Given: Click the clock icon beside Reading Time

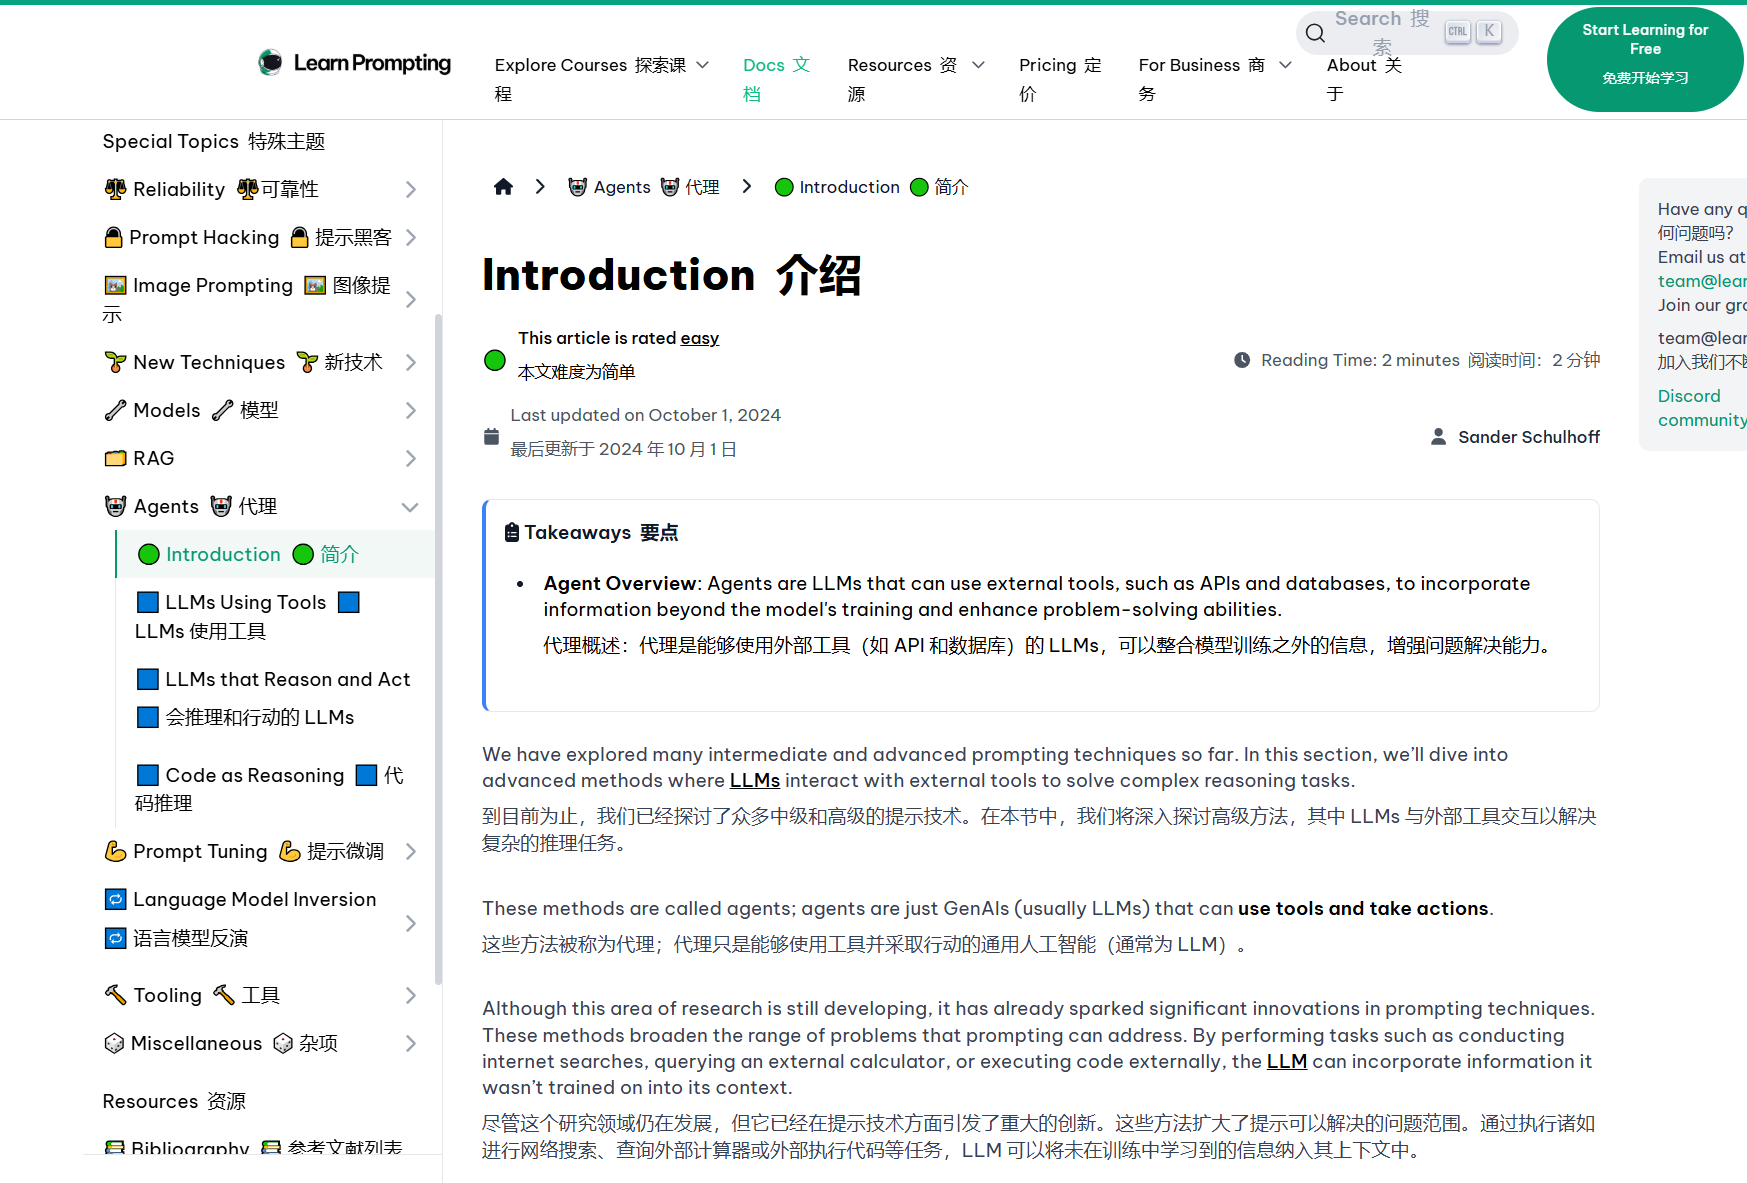Looking at the screenshot, I should coord(1242,360).
